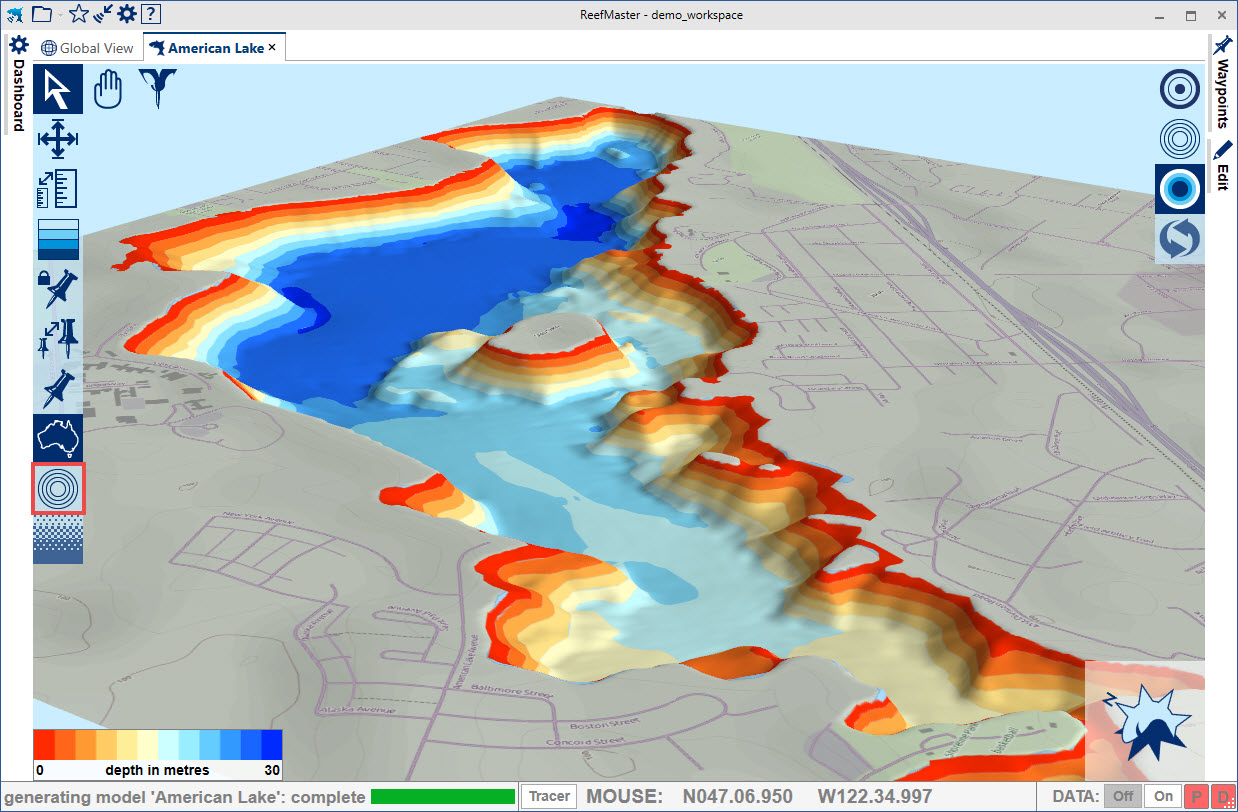Activate the hand pan tool

[107, 89]
